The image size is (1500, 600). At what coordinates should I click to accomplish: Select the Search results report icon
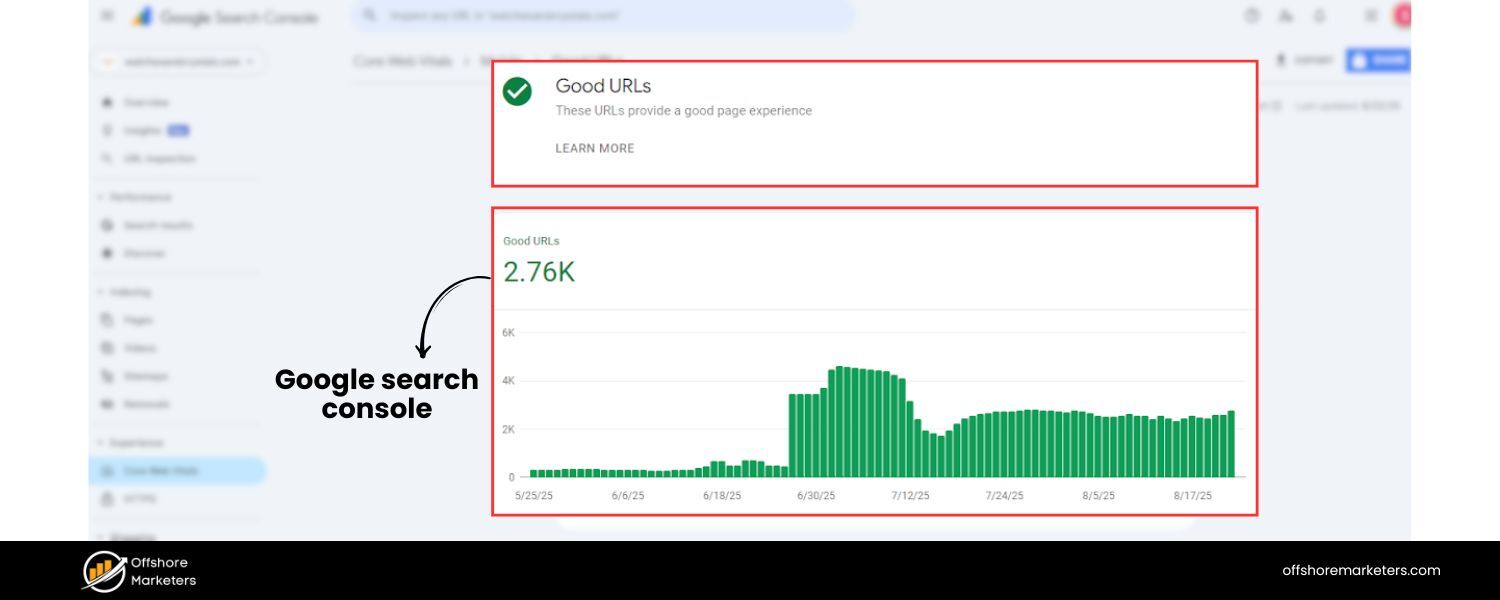[x=106, y=225]
